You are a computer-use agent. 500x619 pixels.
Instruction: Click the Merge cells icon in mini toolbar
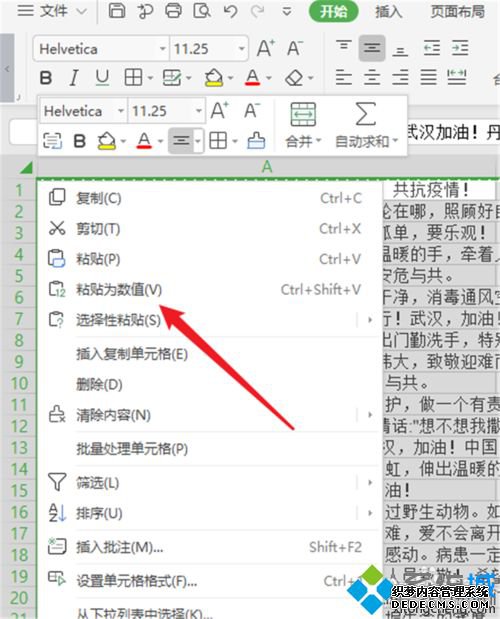point(303,114)
